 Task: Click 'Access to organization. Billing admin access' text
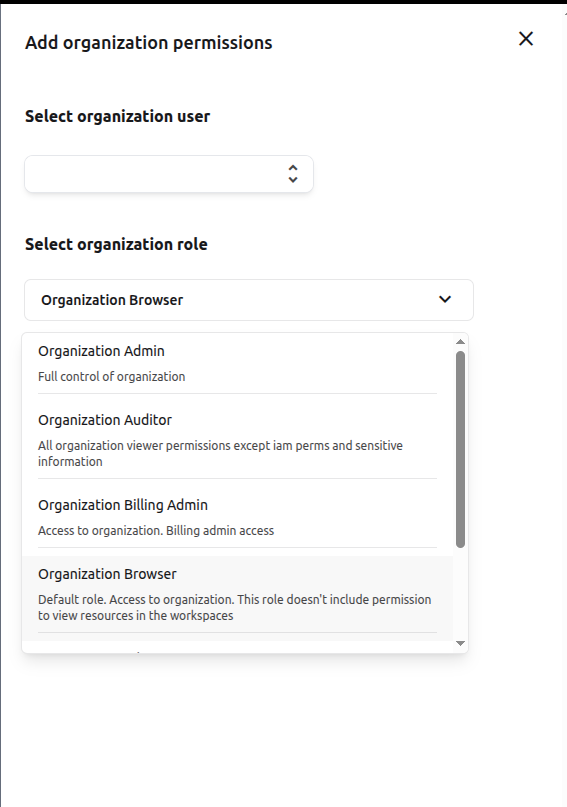point(156,531)
